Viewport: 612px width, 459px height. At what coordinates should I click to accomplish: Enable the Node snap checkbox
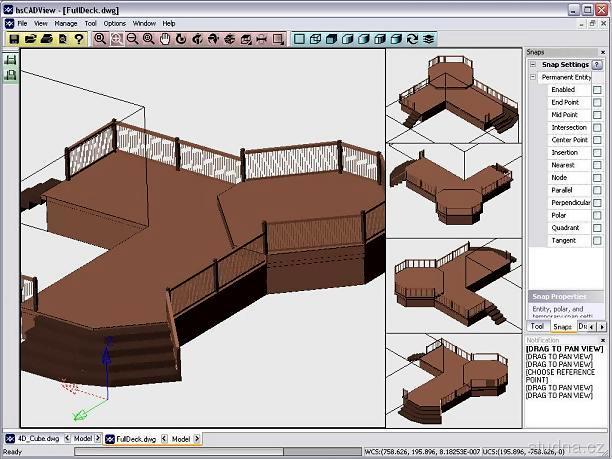pos(597,178)
